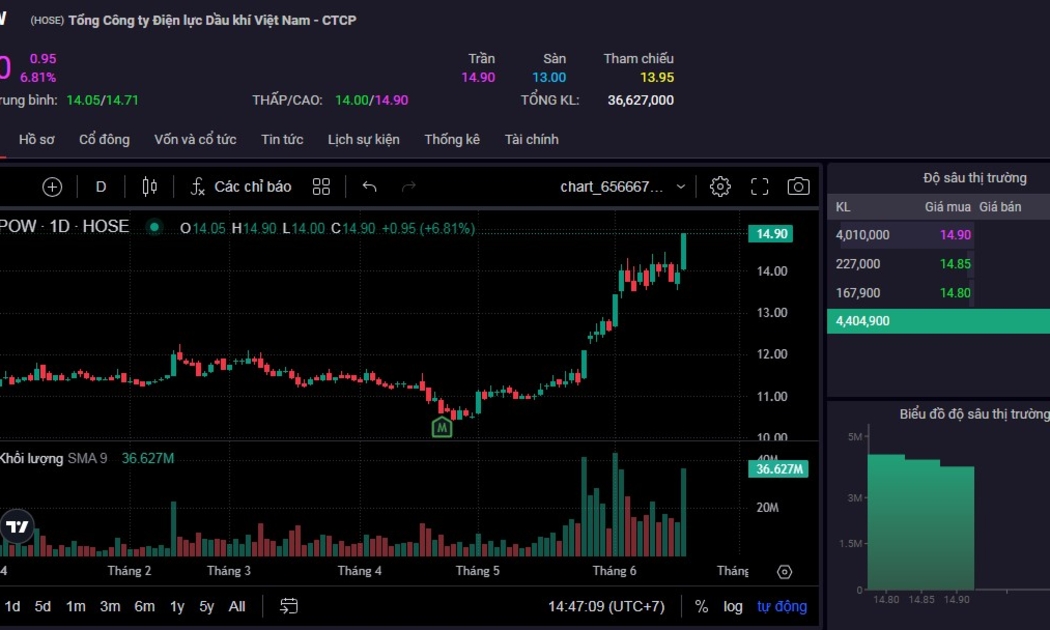Select the 6m time range
Image resolution: width=1050 pixels, height=630 pixels.
[x=144, y=606]
